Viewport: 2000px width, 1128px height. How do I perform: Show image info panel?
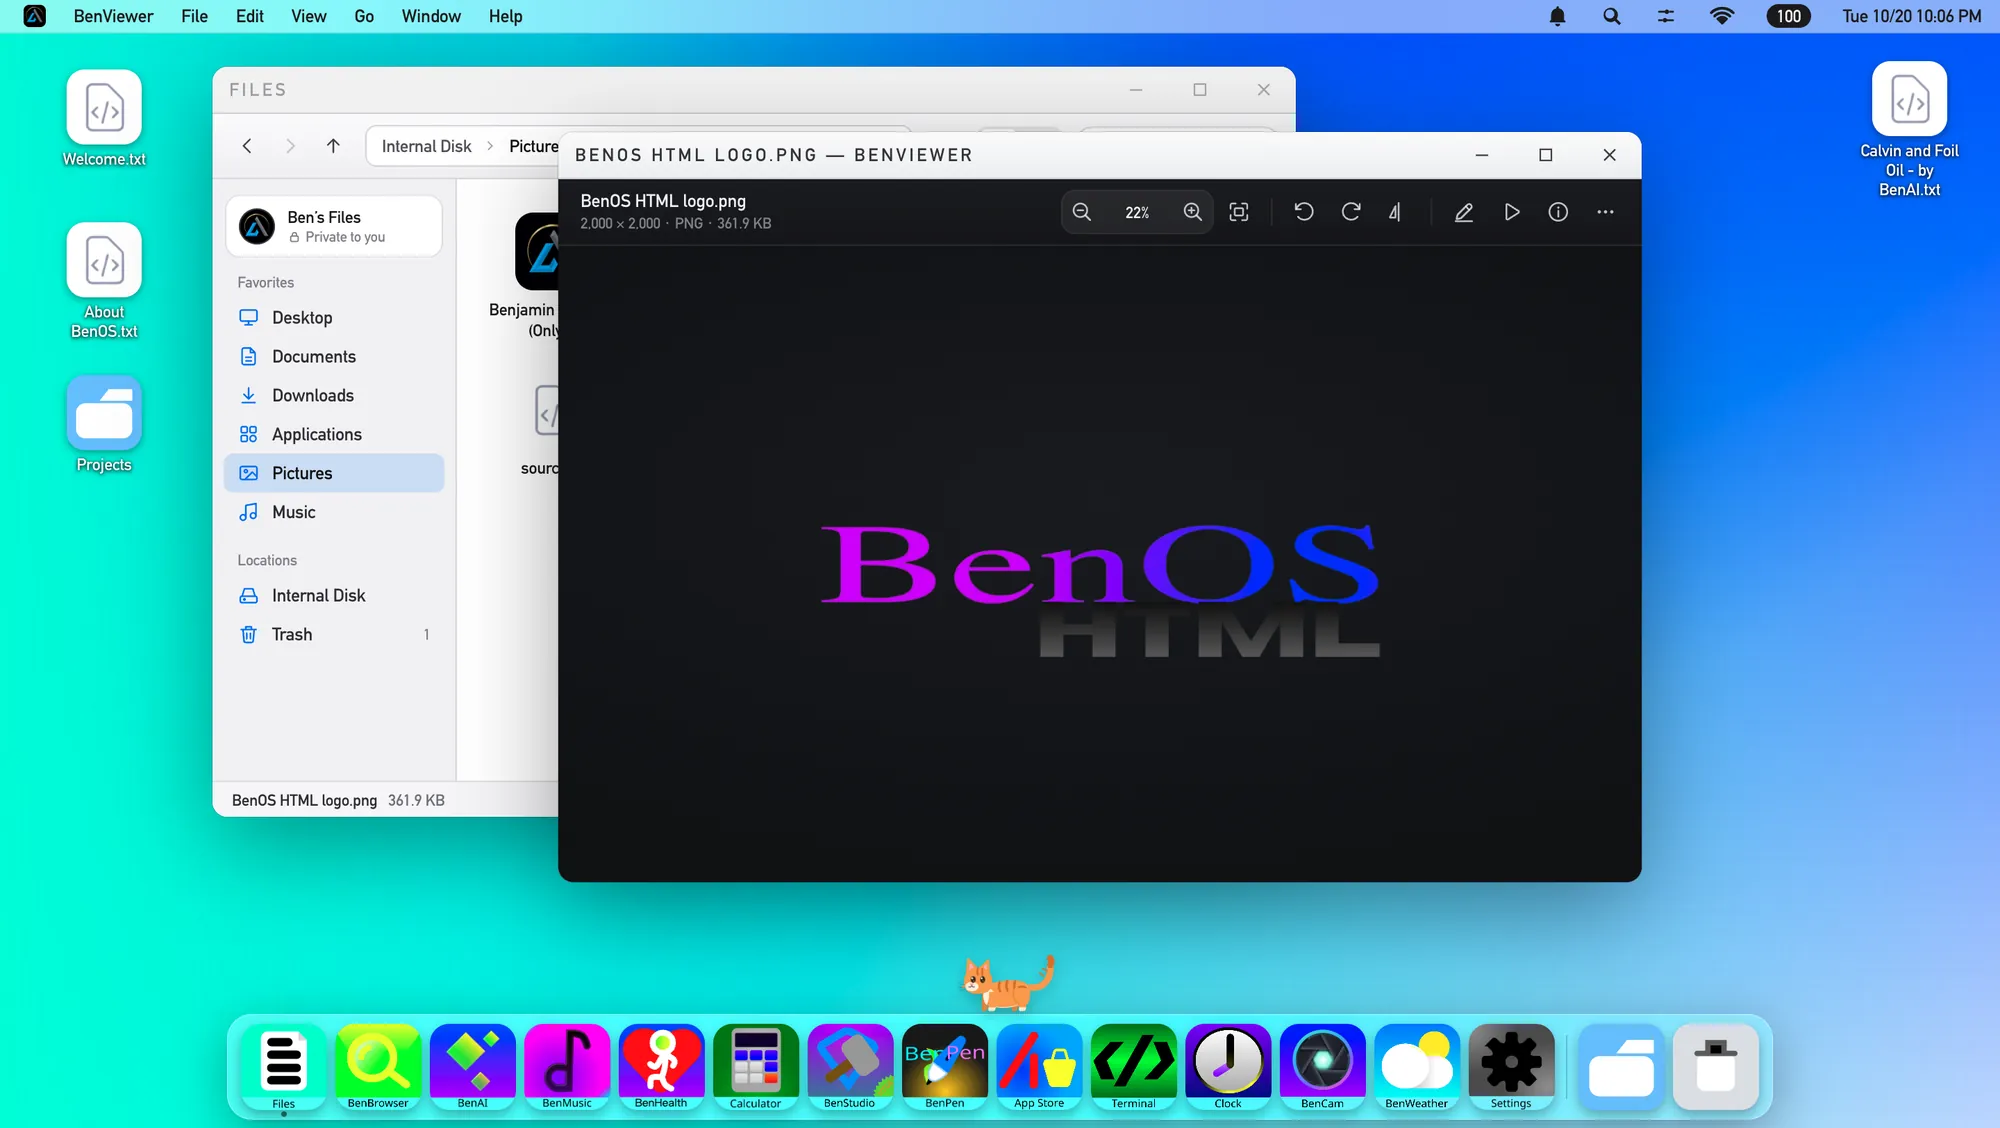point(1558,212)
